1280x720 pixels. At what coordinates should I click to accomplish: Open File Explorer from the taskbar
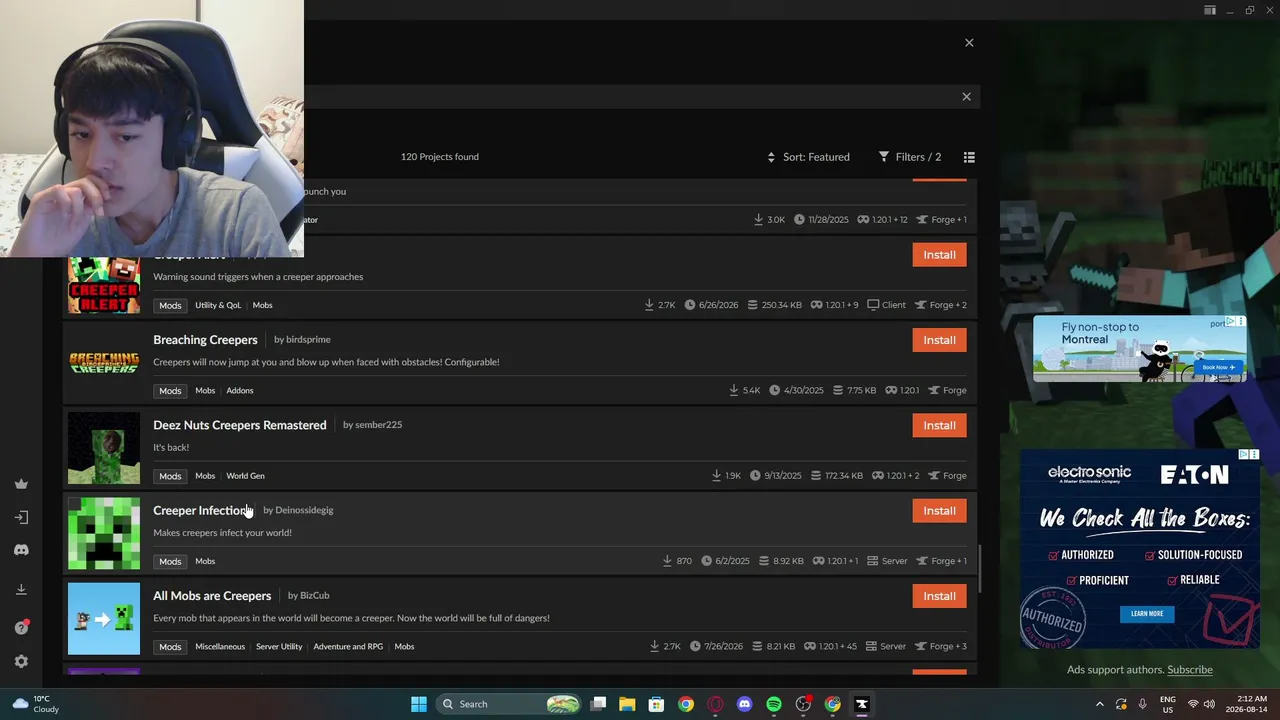click(627, 704)
